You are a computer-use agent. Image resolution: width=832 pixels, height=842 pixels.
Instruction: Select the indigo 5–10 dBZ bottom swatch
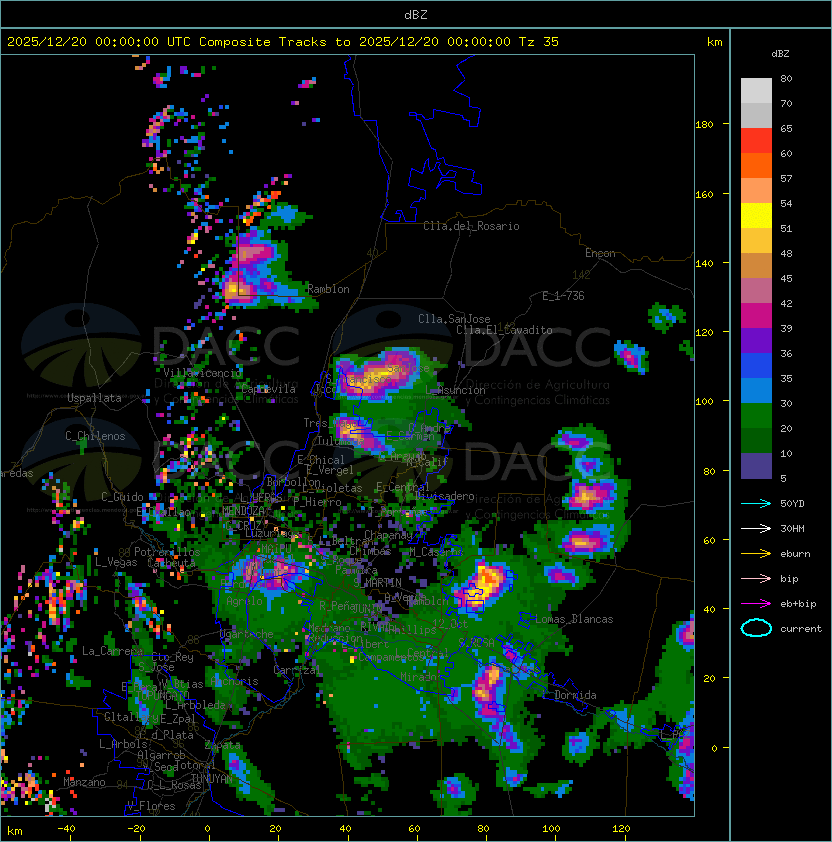[x=756, y=466]
